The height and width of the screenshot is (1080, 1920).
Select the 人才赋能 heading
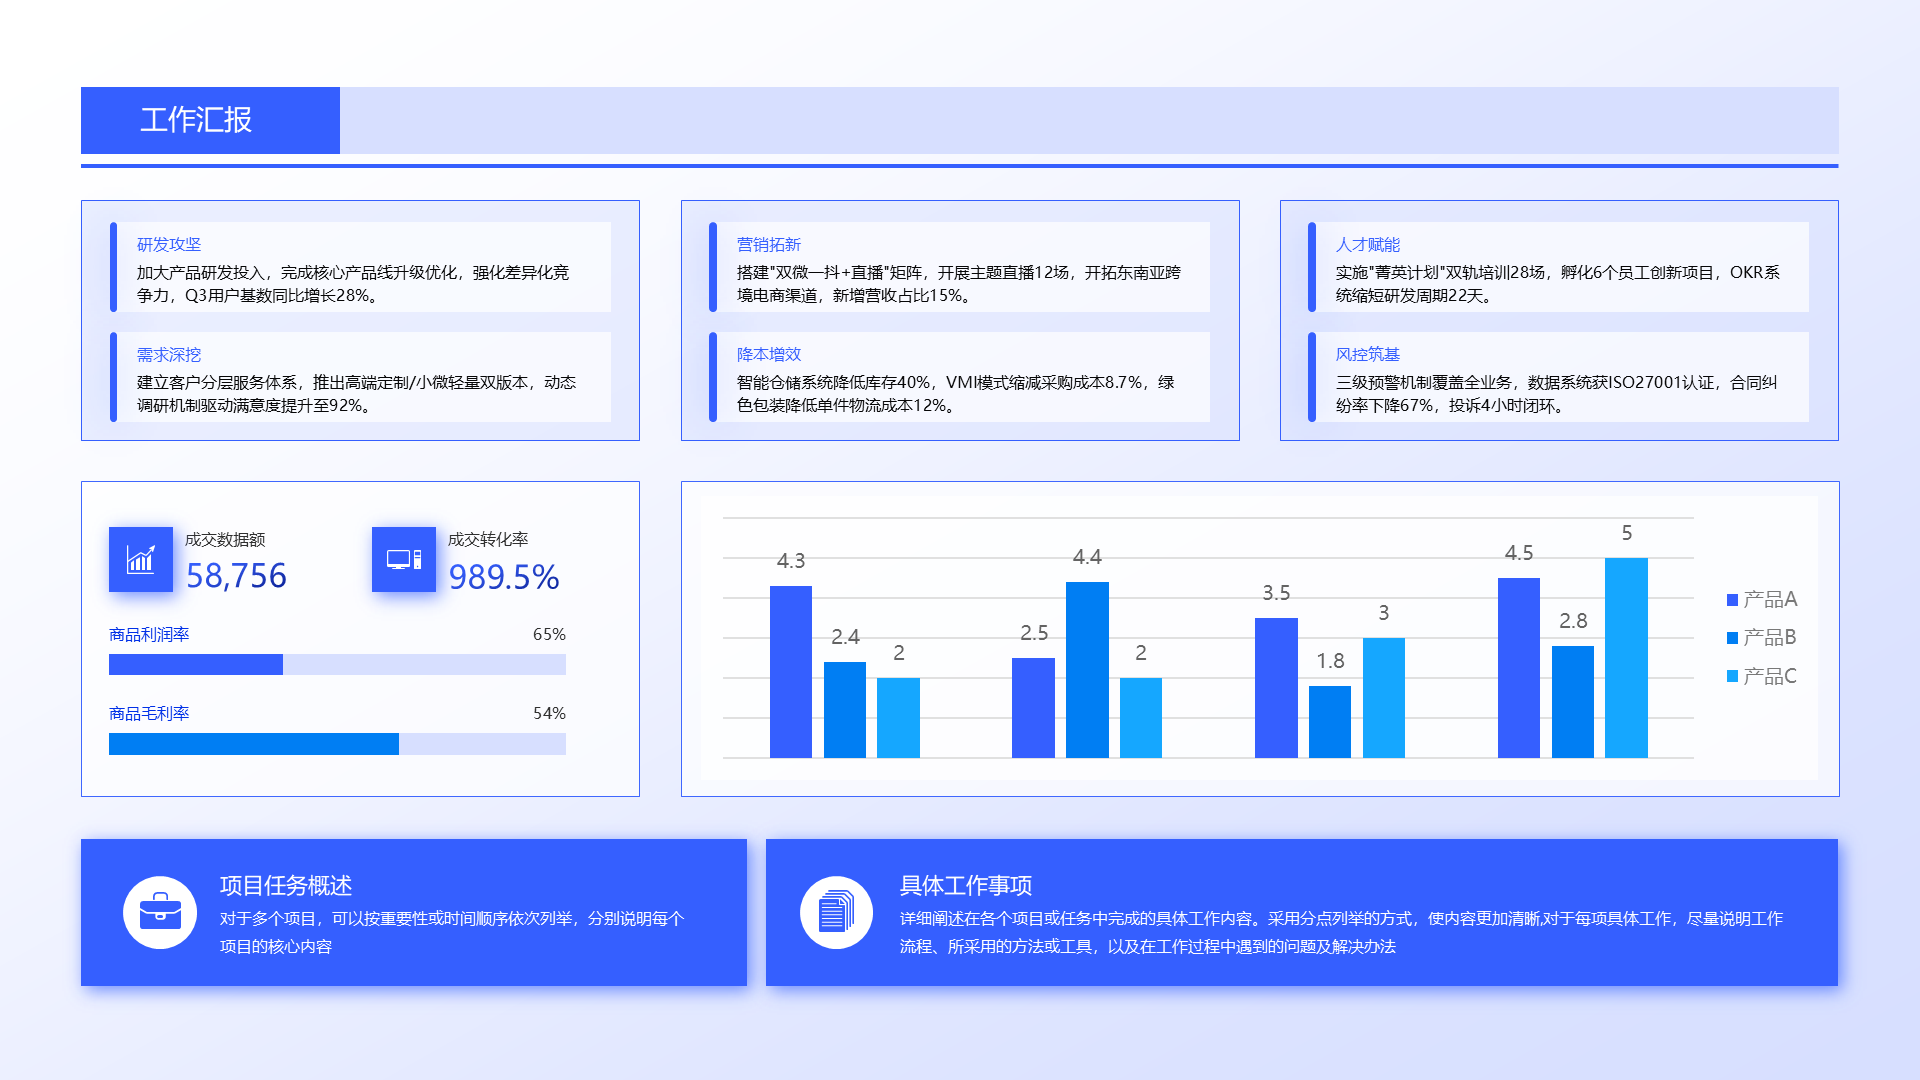coord(1368,245)
